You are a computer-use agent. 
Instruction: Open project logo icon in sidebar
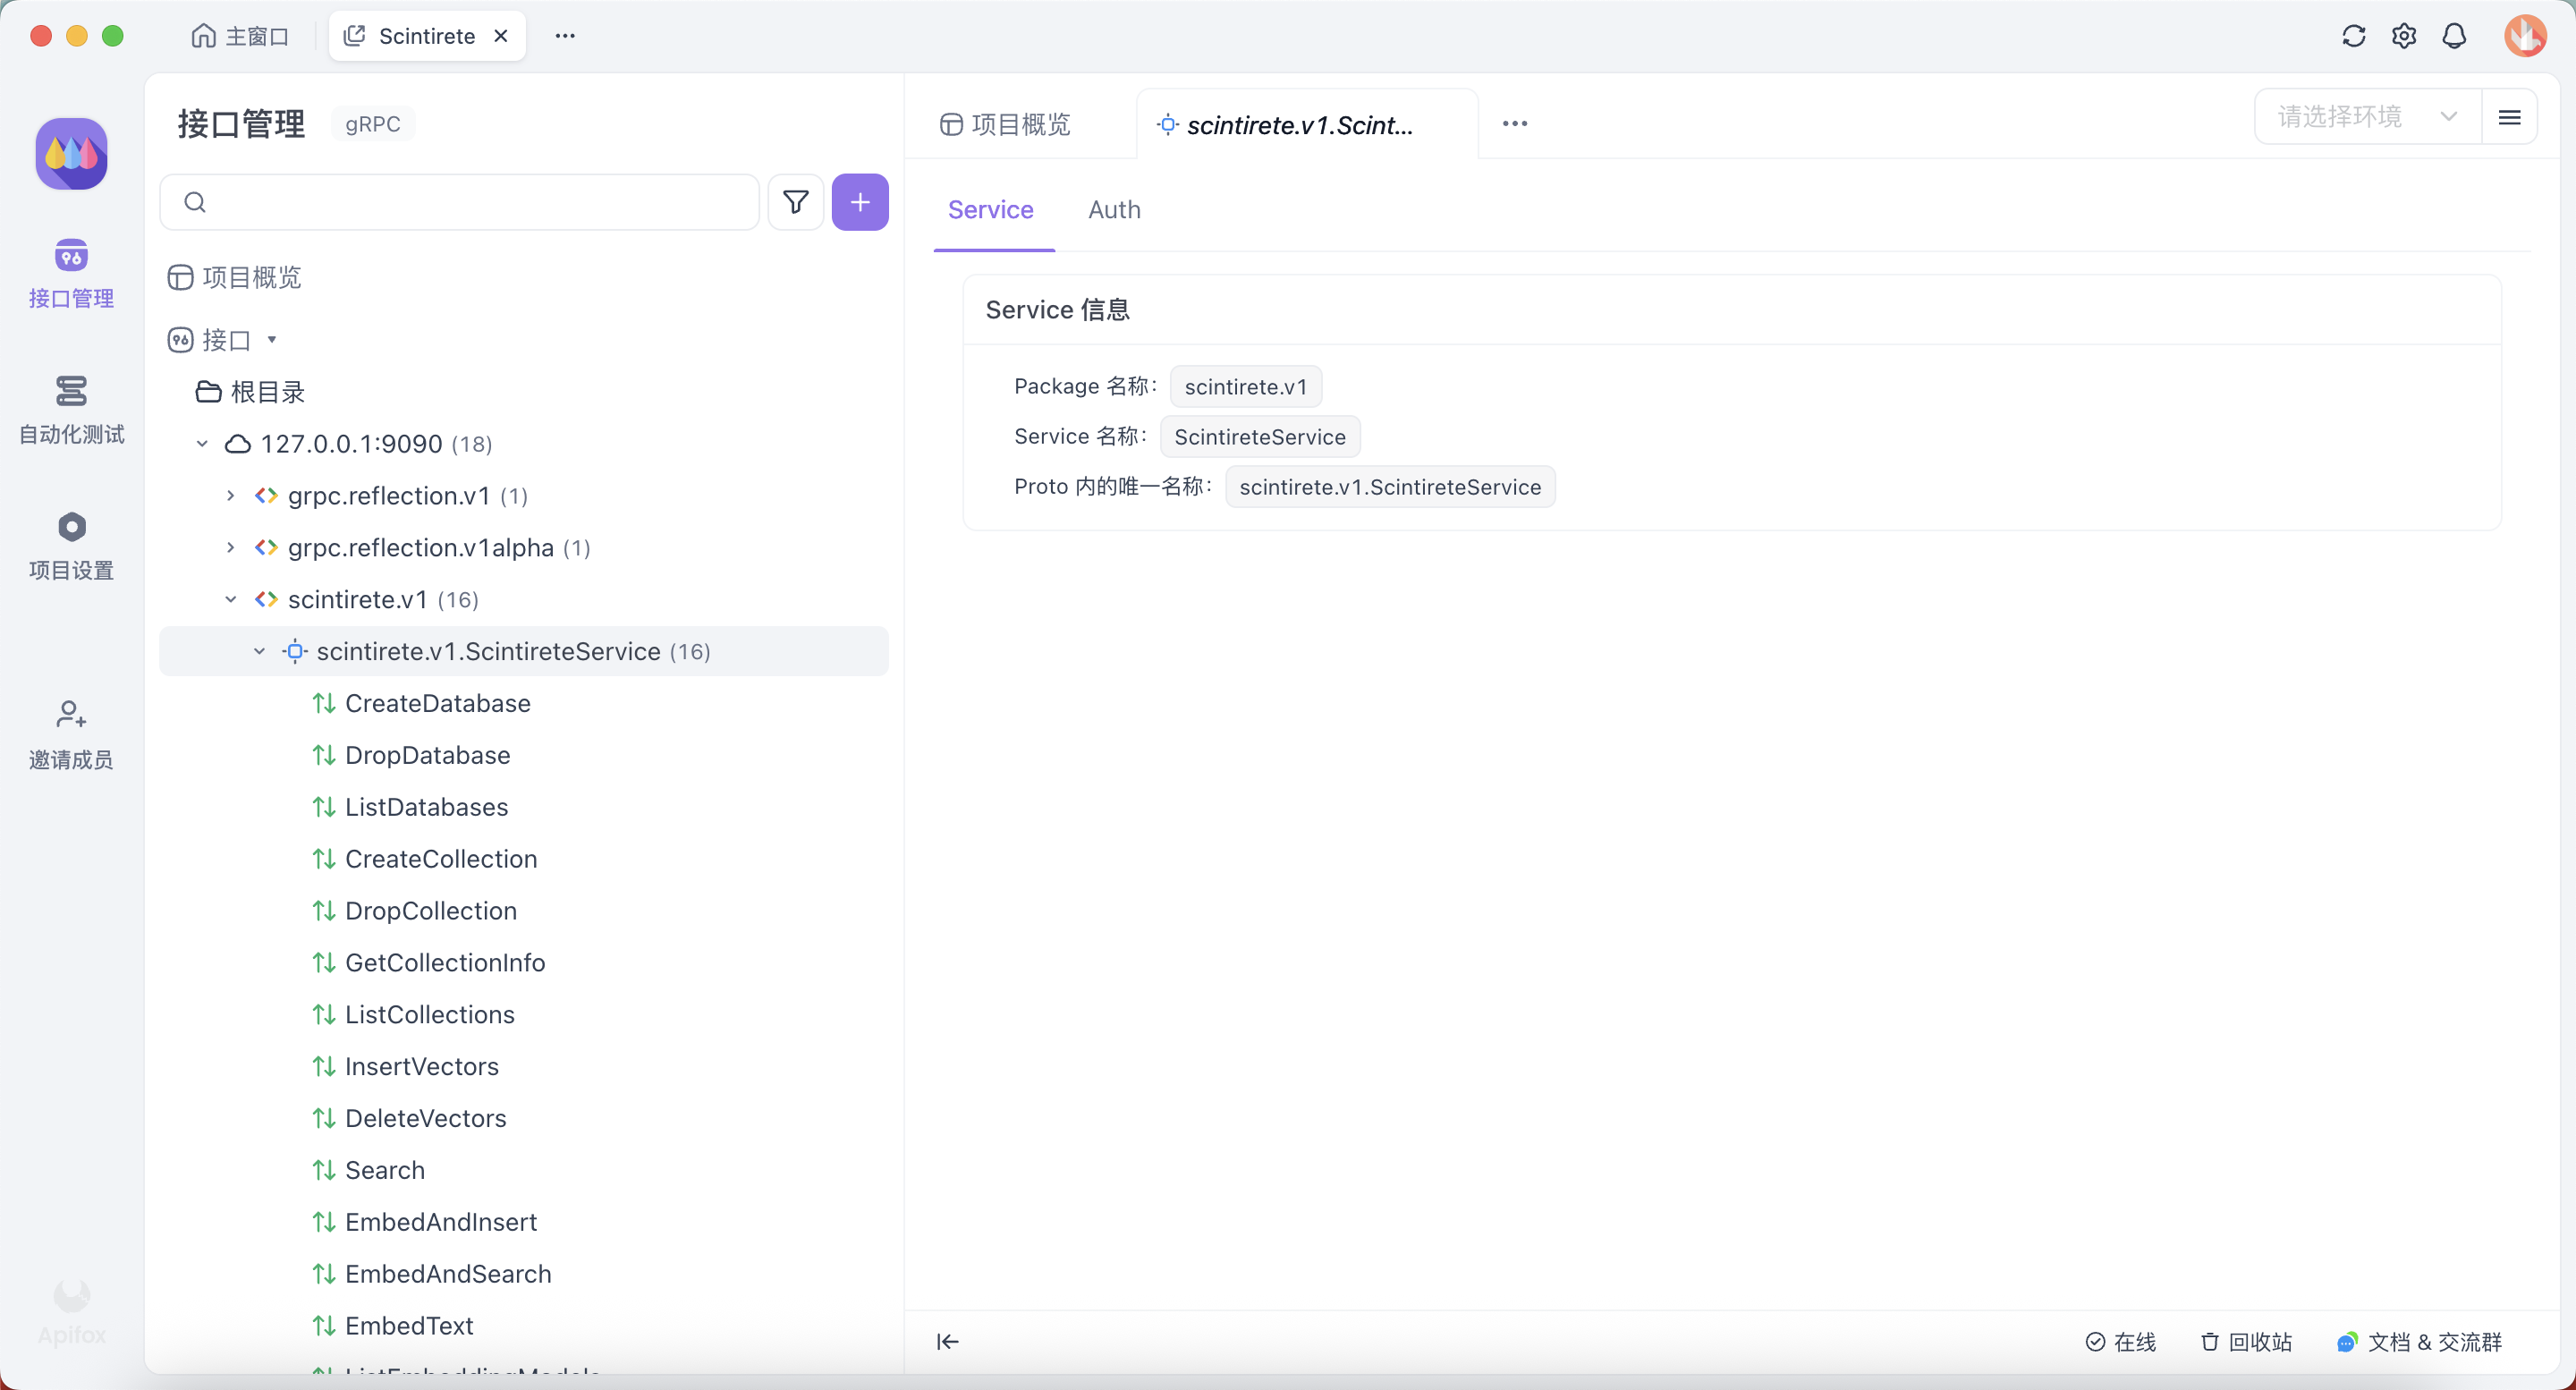tap(72, 153)
